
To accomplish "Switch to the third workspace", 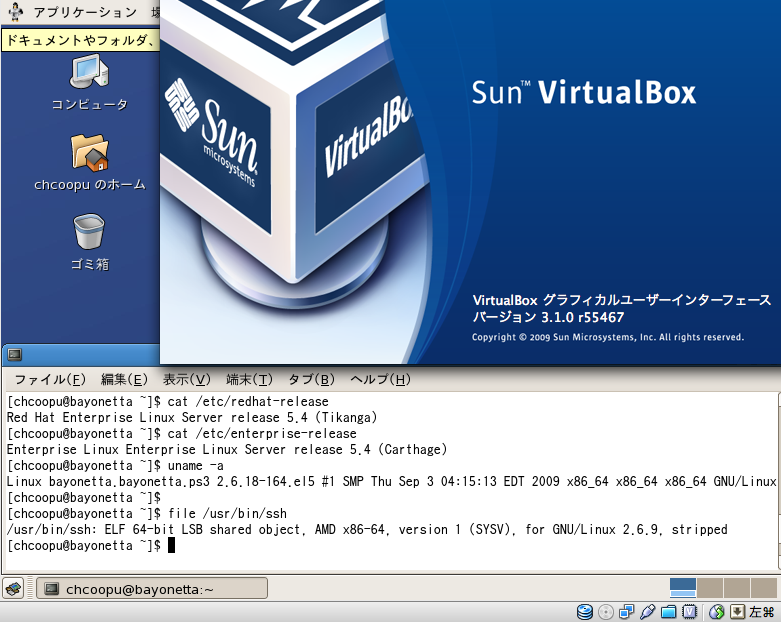I will 737,588.
